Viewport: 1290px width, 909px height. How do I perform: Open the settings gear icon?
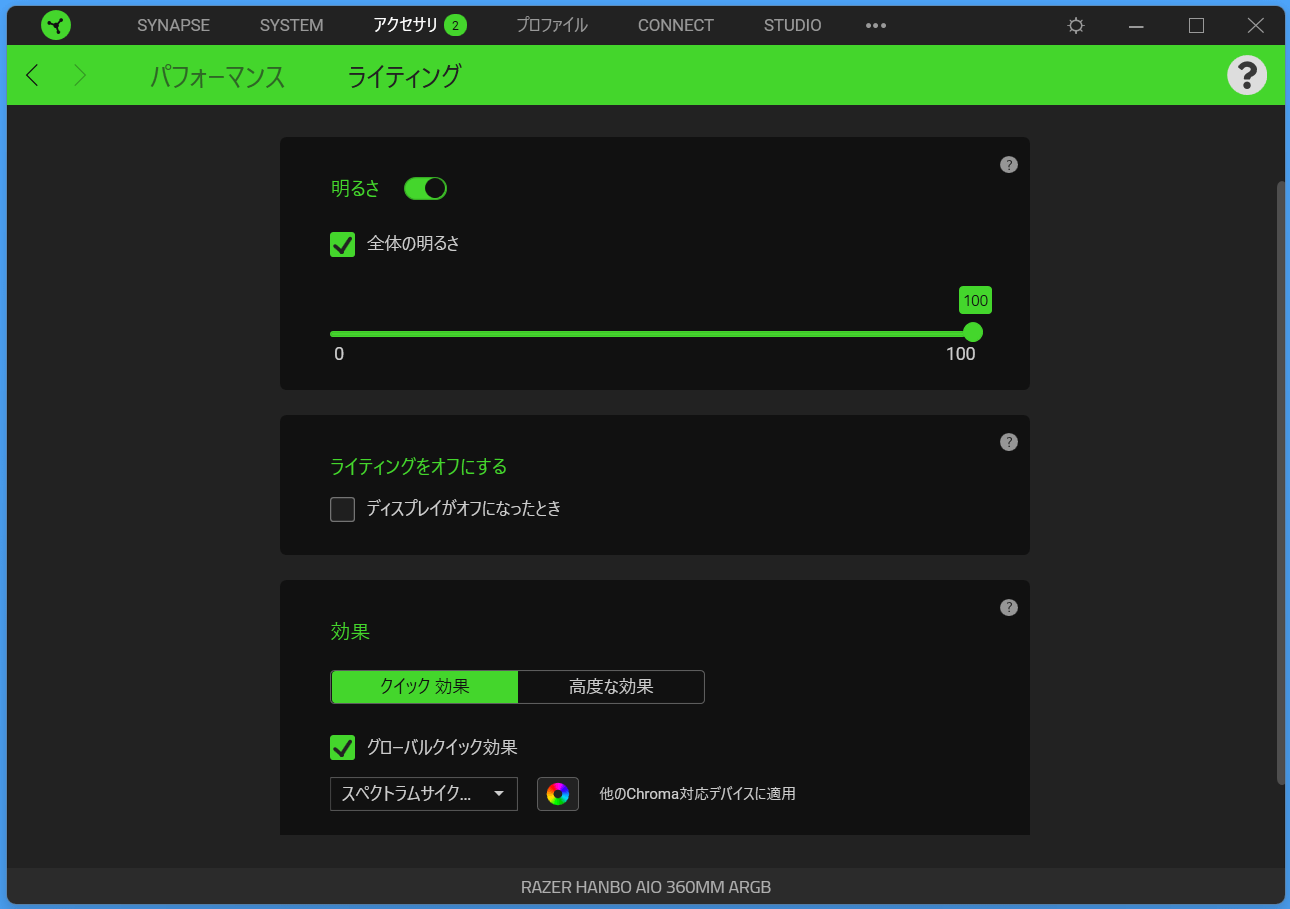tap(1076, 26)
